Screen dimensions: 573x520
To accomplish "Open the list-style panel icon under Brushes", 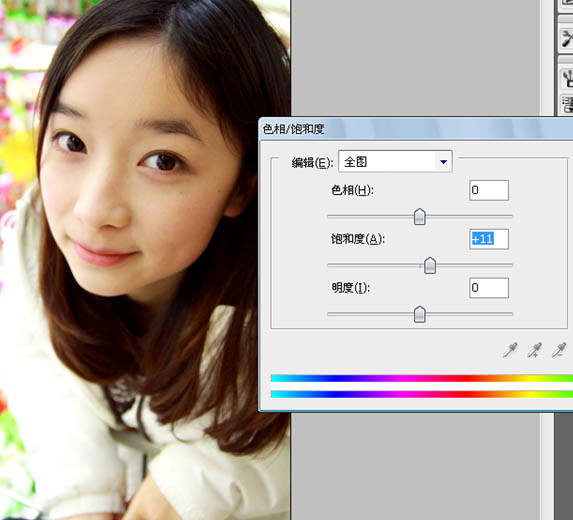I will click(x=567, y=105).
